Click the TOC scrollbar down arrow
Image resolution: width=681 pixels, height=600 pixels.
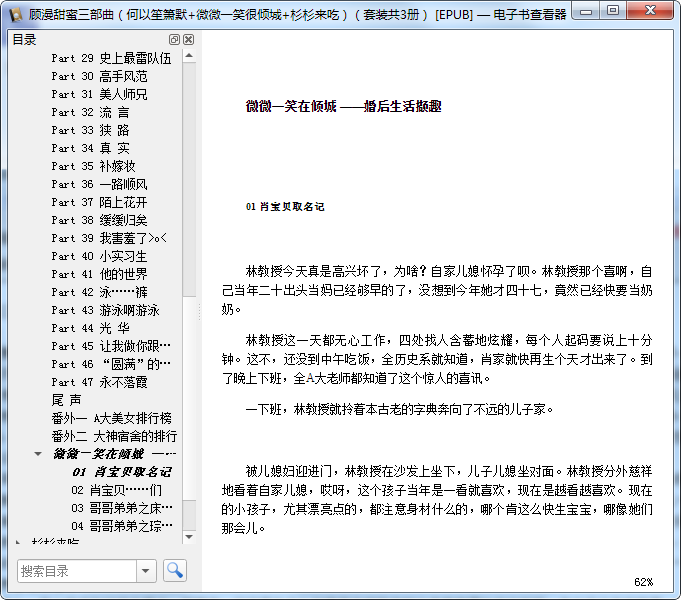pyautogui.click(x=189, y=537)
